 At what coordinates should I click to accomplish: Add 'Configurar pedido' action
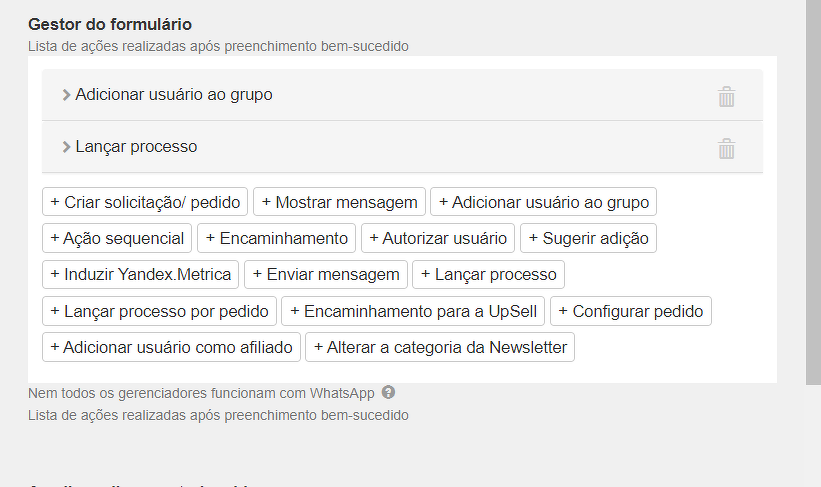tap(630, 311)
